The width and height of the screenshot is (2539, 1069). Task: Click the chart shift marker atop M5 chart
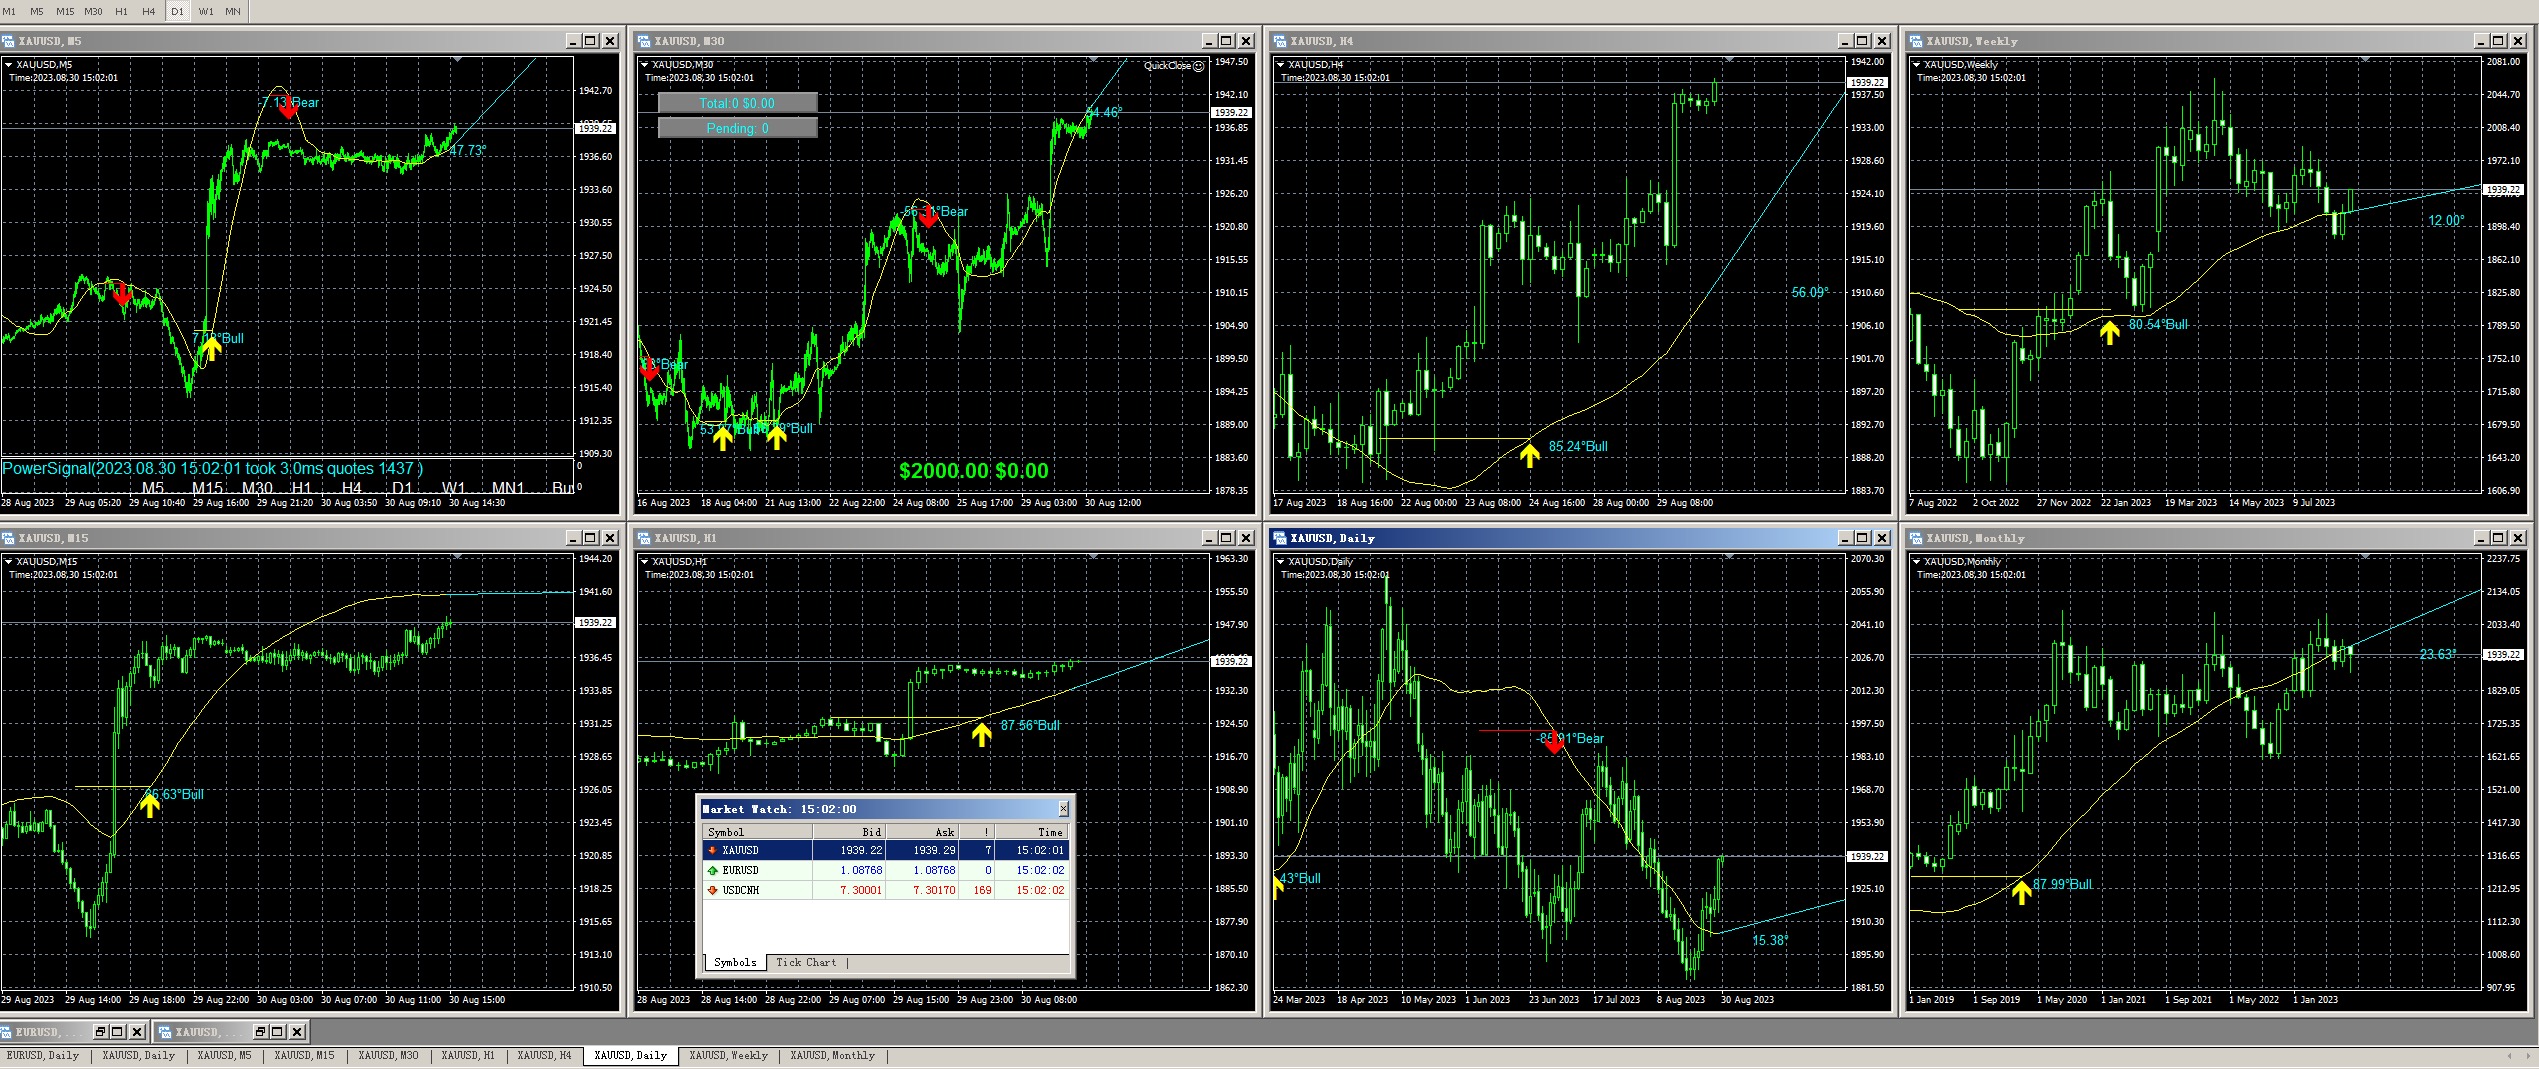click(457, 61)
